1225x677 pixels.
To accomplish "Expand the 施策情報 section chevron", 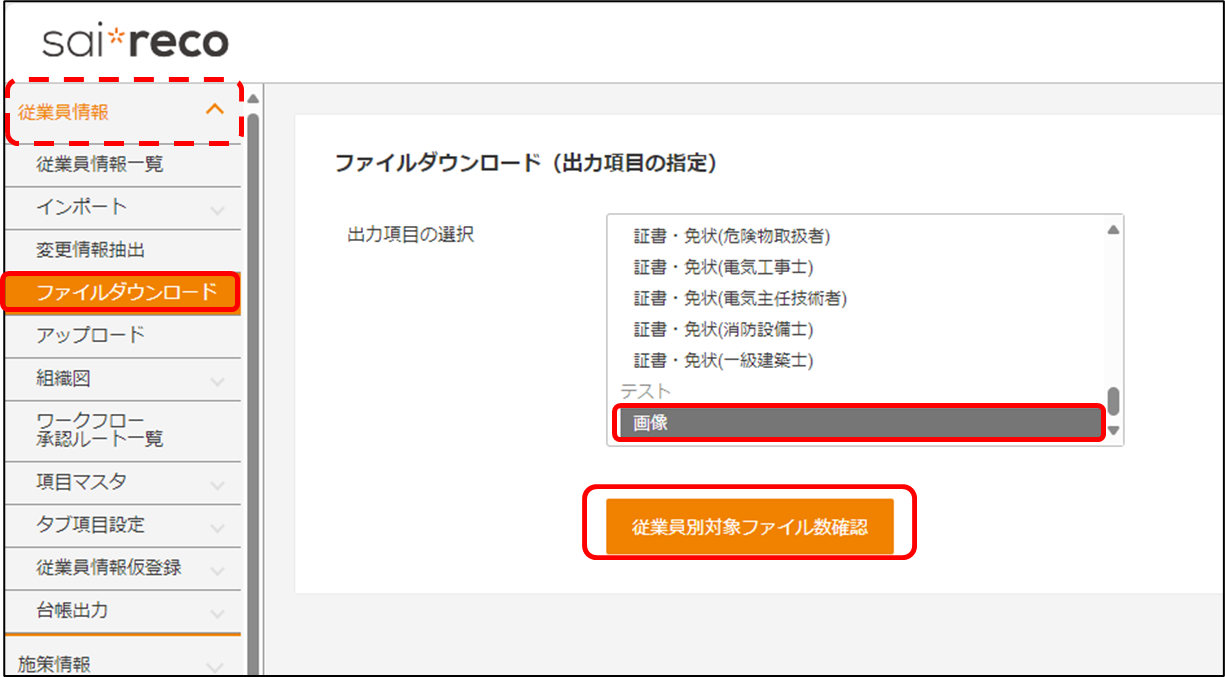I will pos(214,666).
